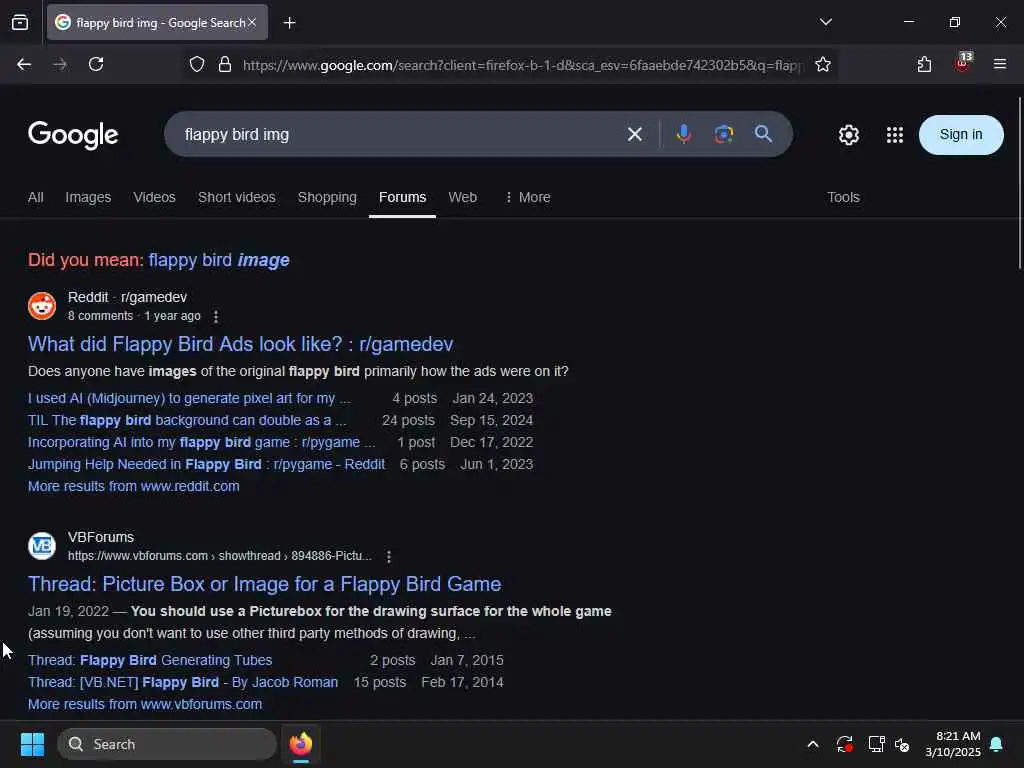This screenshot has width=1024, height=768.
Task: Click the page's vertical scrollbar thumb
Action: [1019, 183]
